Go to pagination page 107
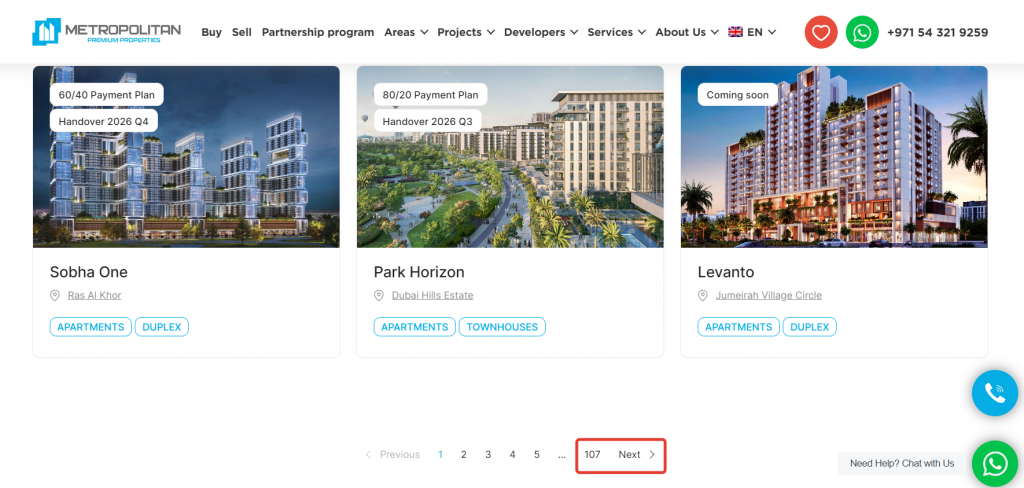 pyautogui.click(x=592, y=455)
